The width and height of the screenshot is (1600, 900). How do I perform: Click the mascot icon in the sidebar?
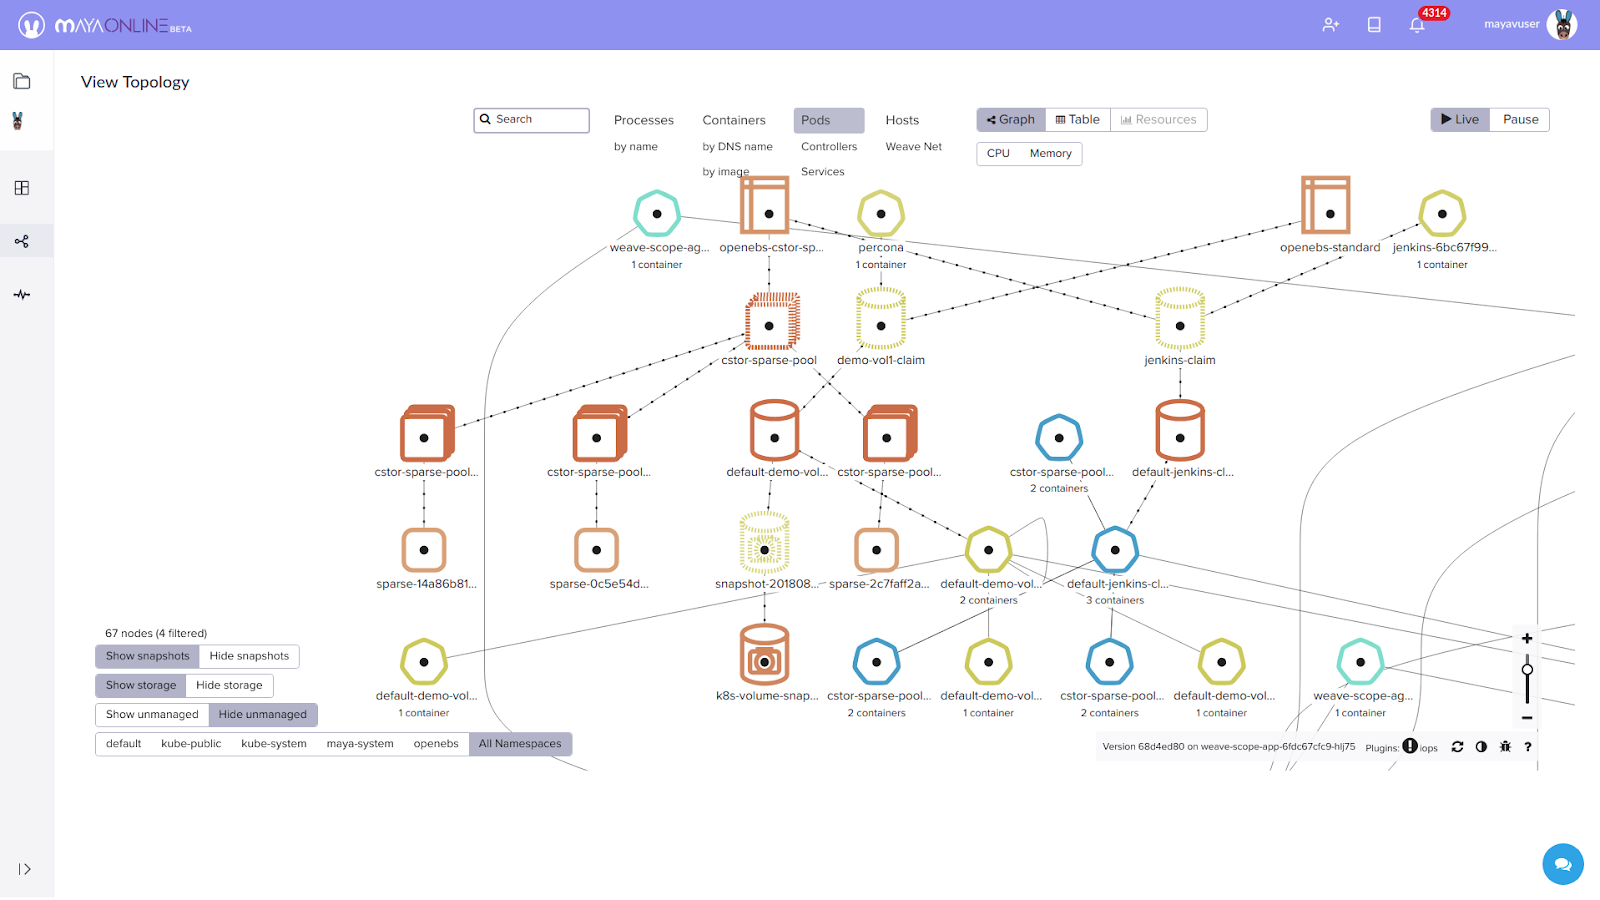[17, 121]
